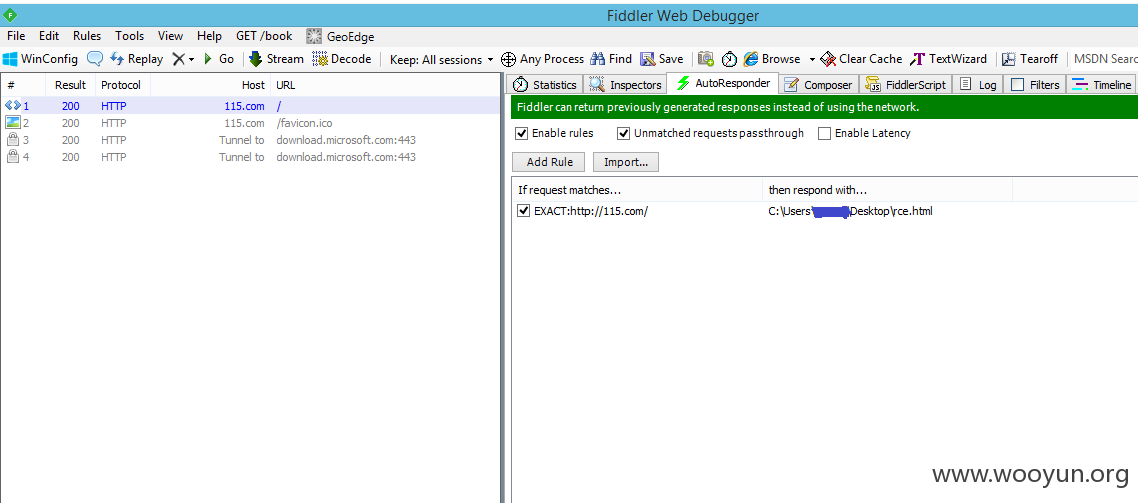The height and width of the screenshot is (503, 1138).
Task: Replay the selected session
Action: 136,60
